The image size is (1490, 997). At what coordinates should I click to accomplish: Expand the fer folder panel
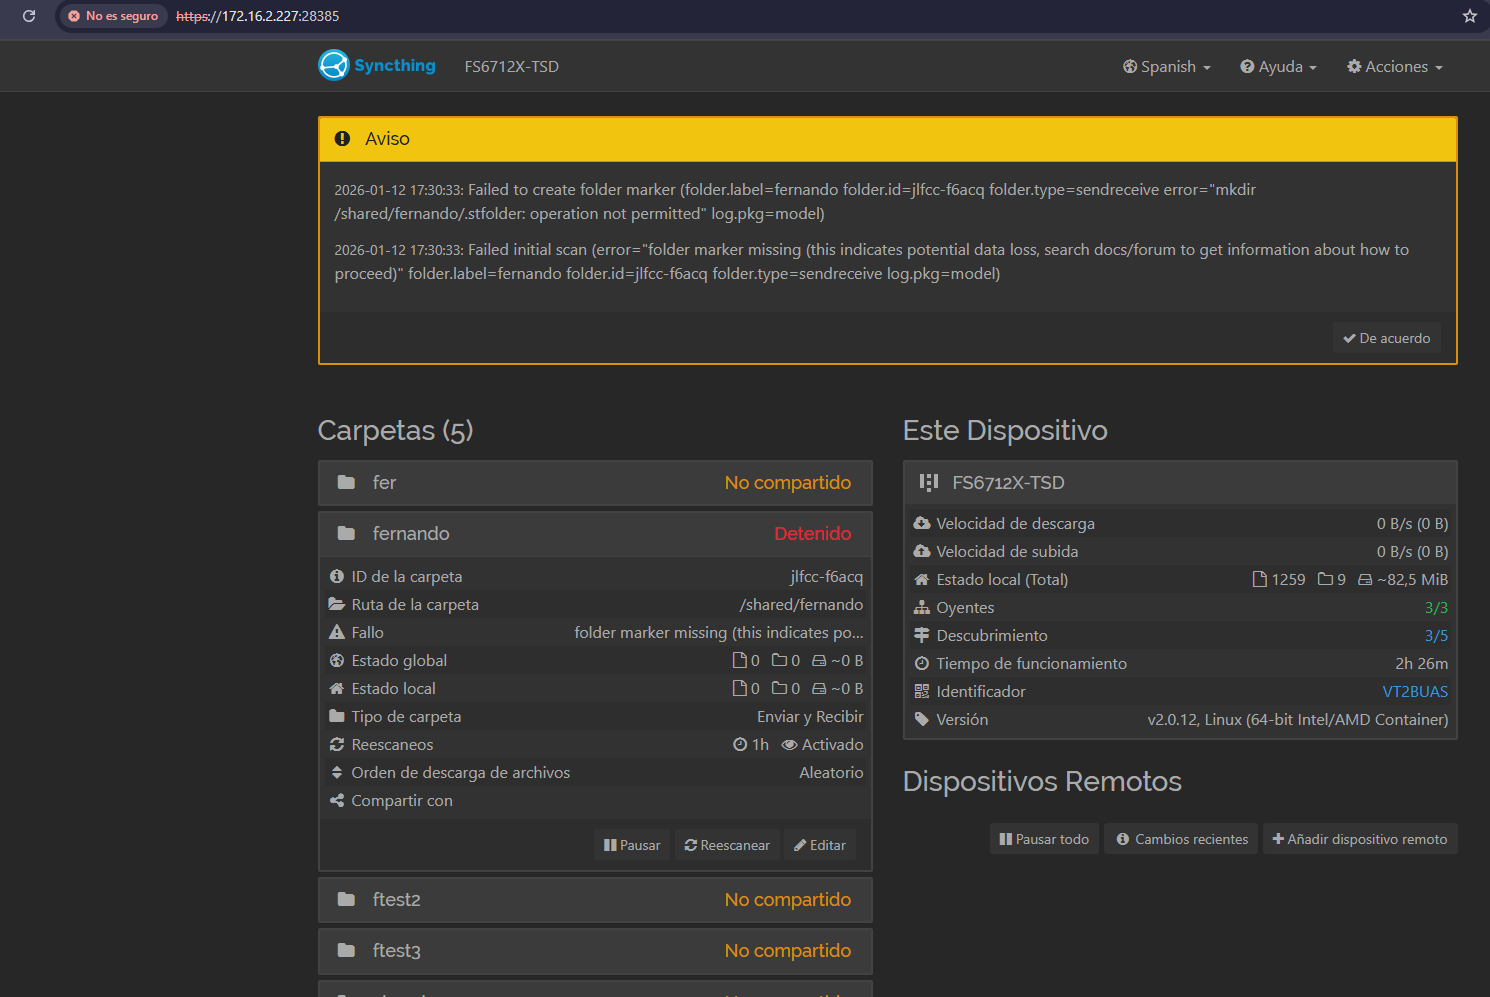coord(595,483)
